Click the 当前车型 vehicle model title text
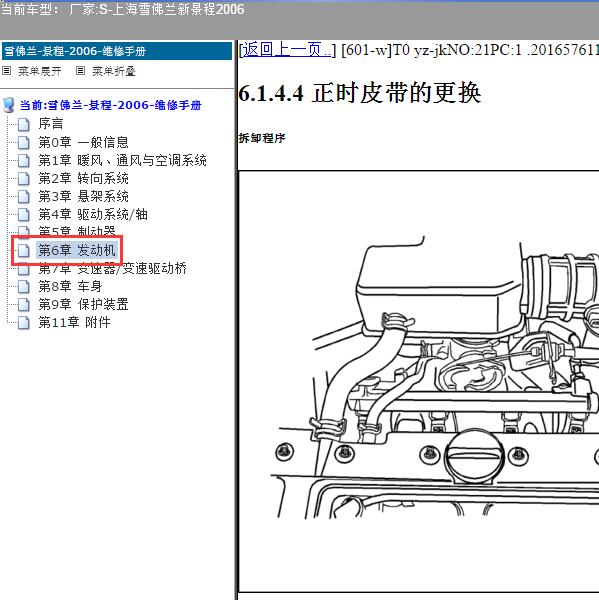 click(x=122, y=10)
